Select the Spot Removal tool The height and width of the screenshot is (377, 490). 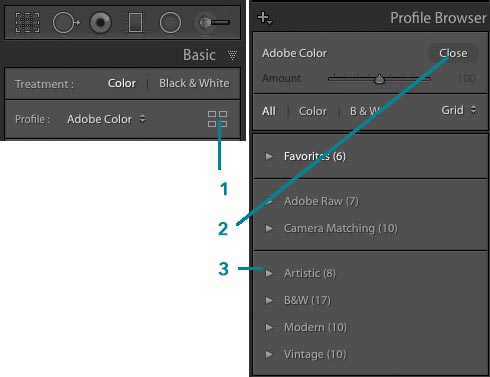(x=66, y=23)
